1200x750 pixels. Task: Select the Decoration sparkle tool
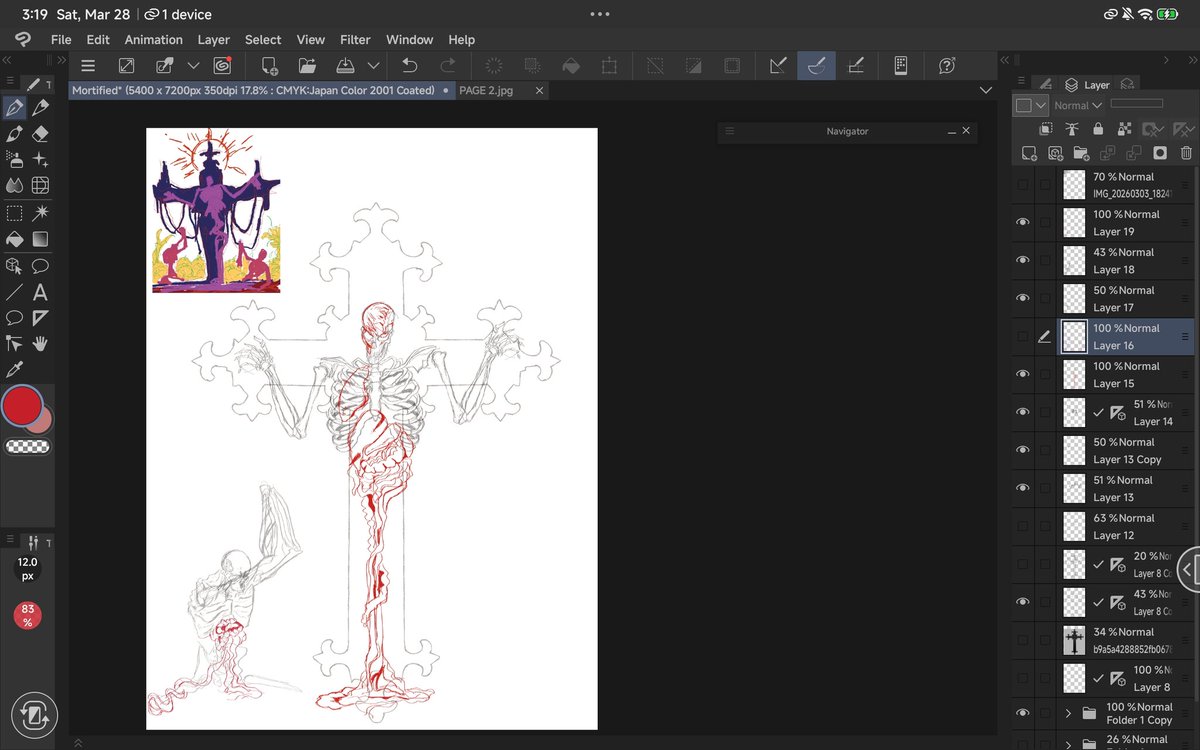click(40, 159)
